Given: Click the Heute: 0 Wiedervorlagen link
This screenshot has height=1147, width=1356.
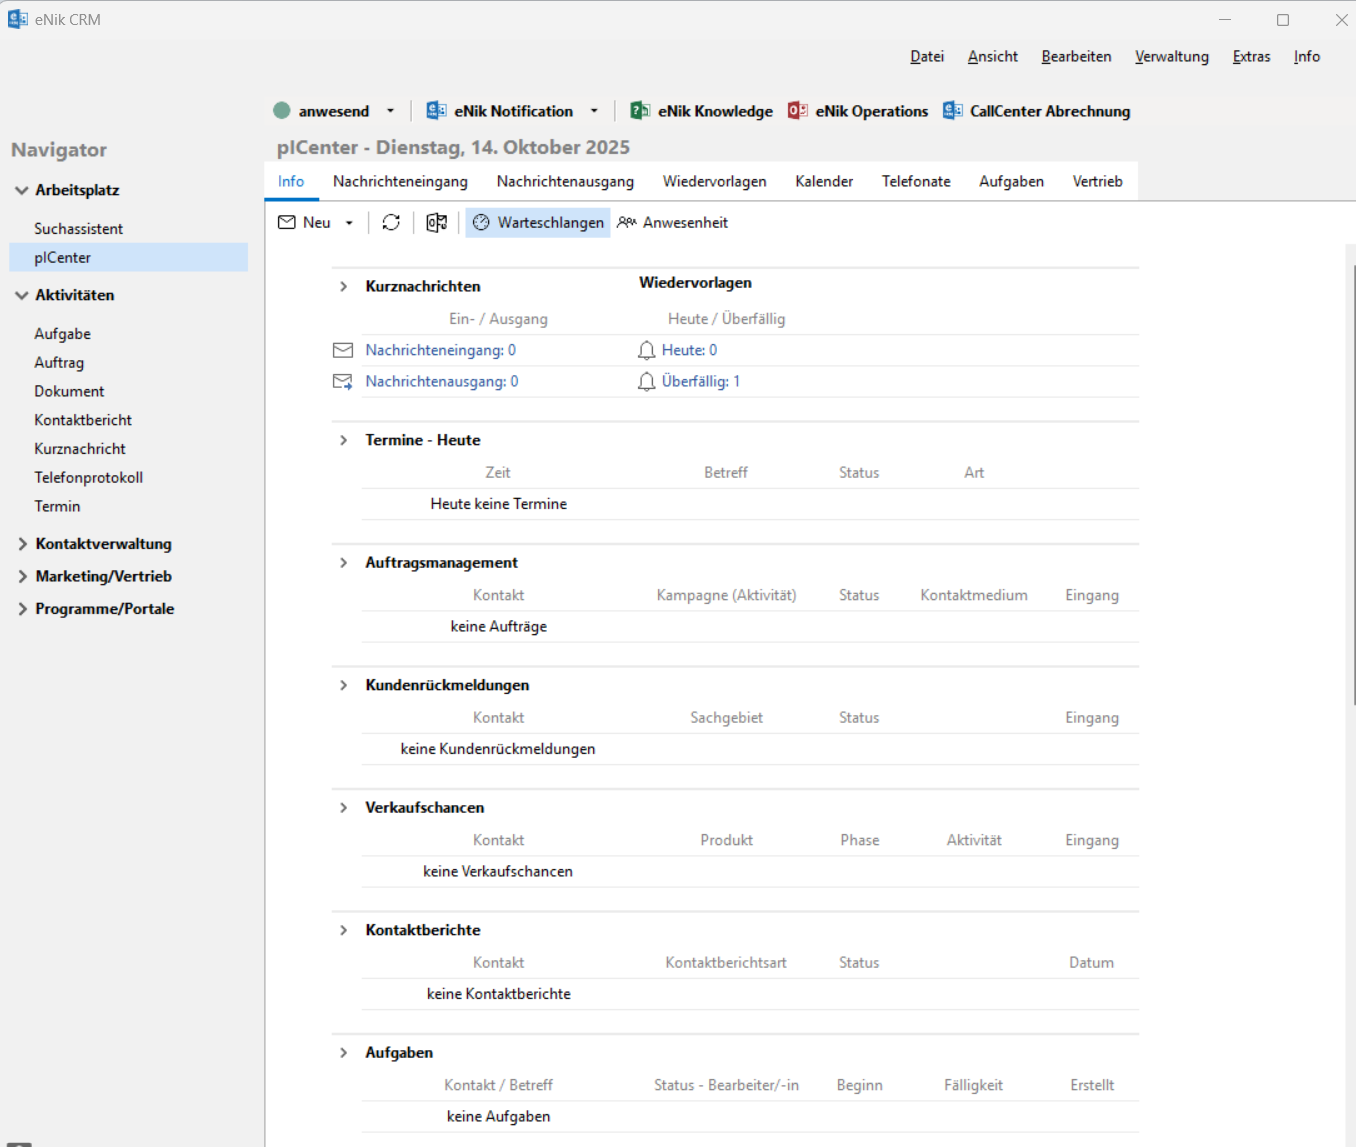Looking at the screenshot, I should 689,350.
